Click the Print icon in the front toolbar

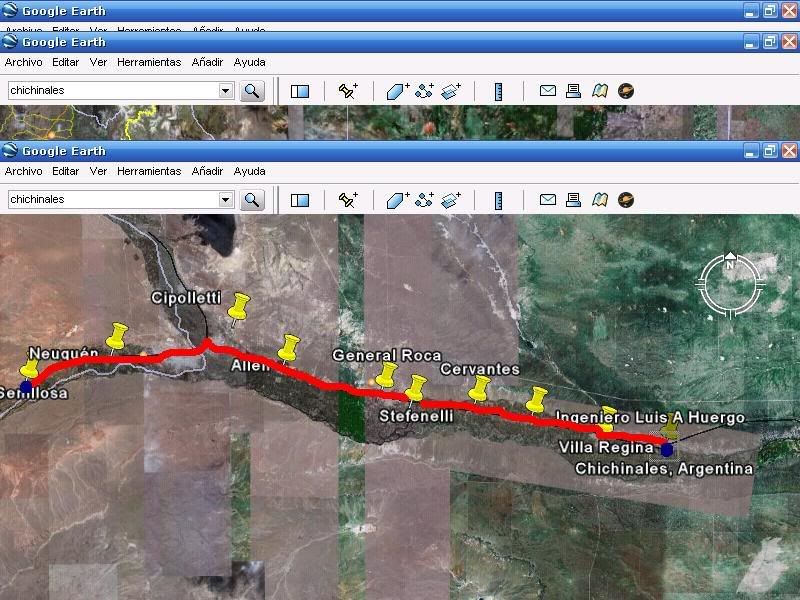[x=573, y=199]
